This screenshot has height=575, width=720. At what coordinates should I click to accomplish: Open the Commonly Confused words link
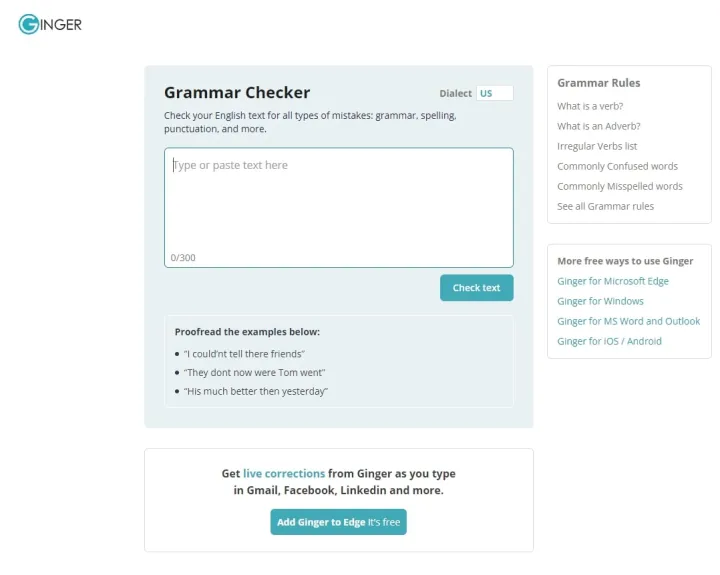pos(618,166)
